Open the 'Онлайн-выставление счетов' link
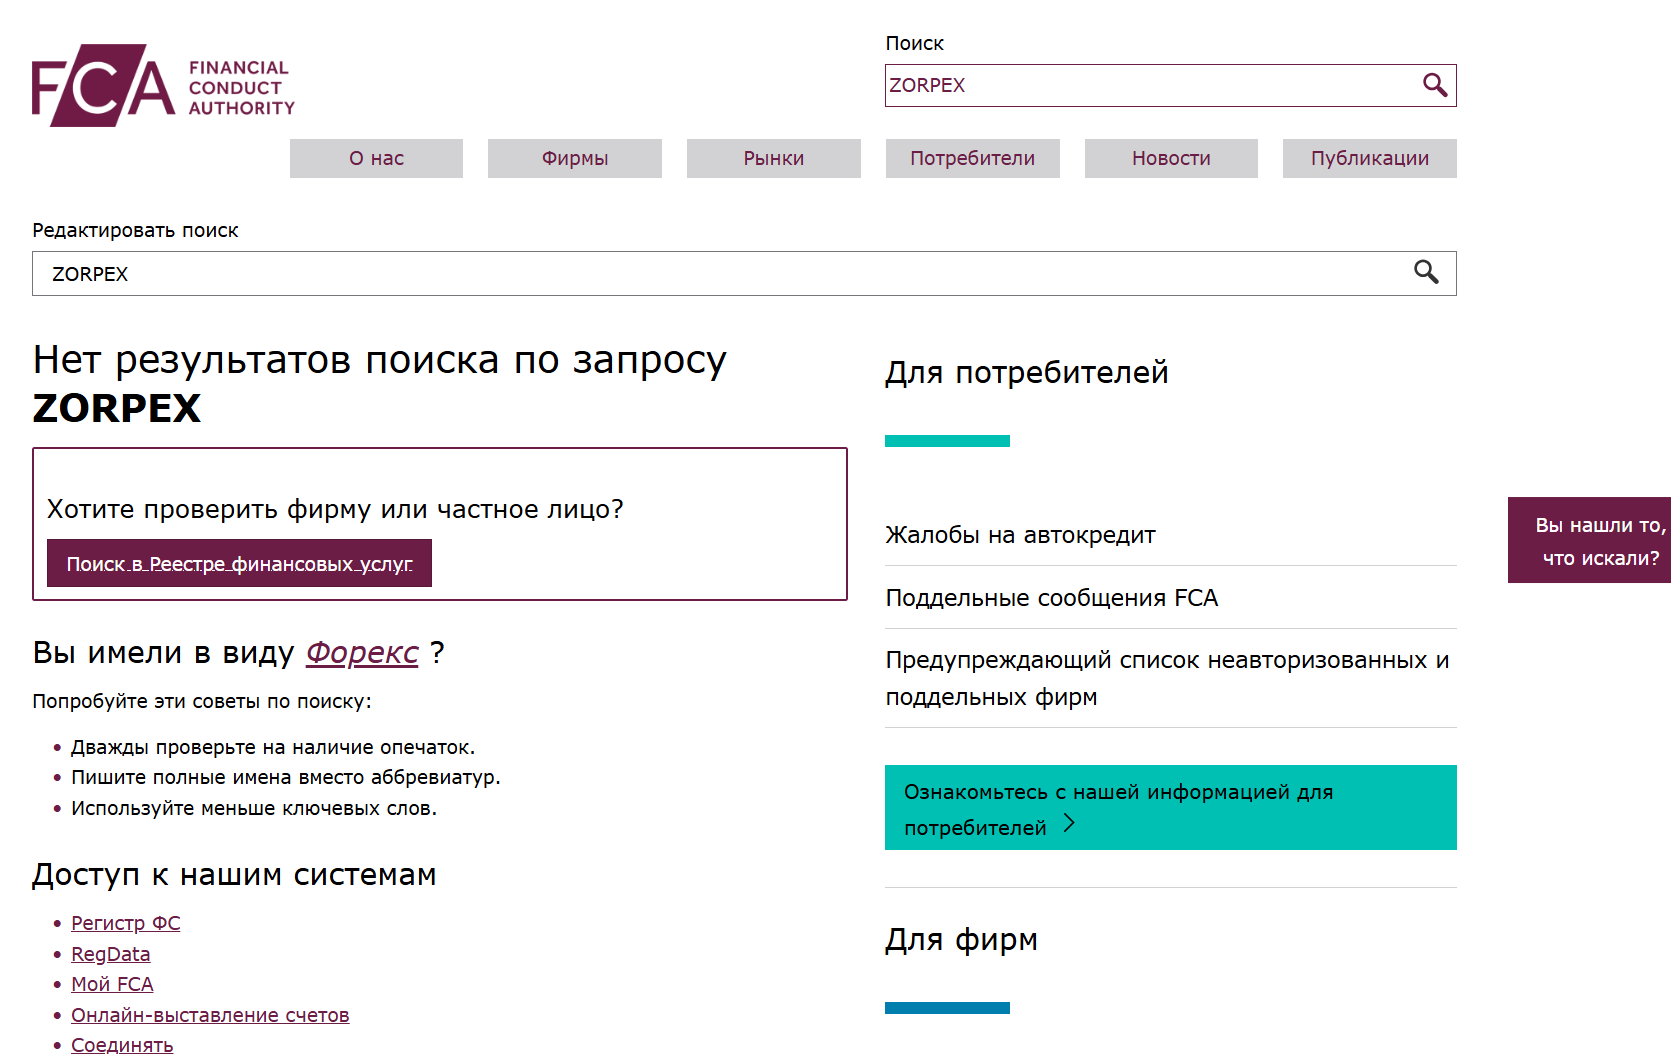Viewport: 1671px width, 1062px height. (x=210, y=1015)
